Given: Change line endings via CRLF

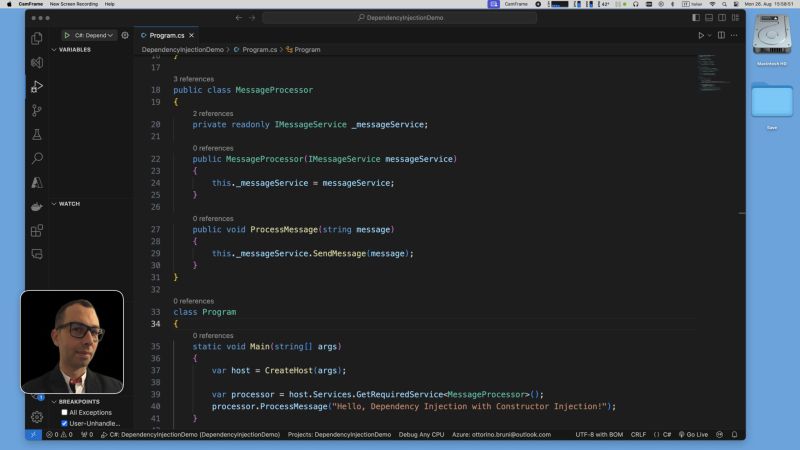Looking at the screenshot, I should [638, 435].
